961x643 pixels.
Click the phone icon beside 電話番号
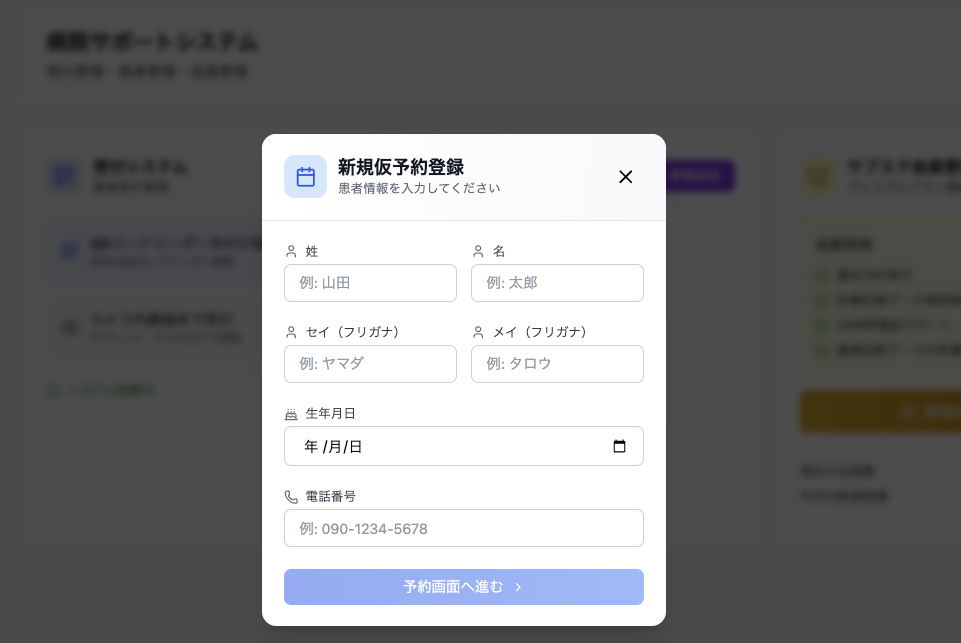(291, 496)
